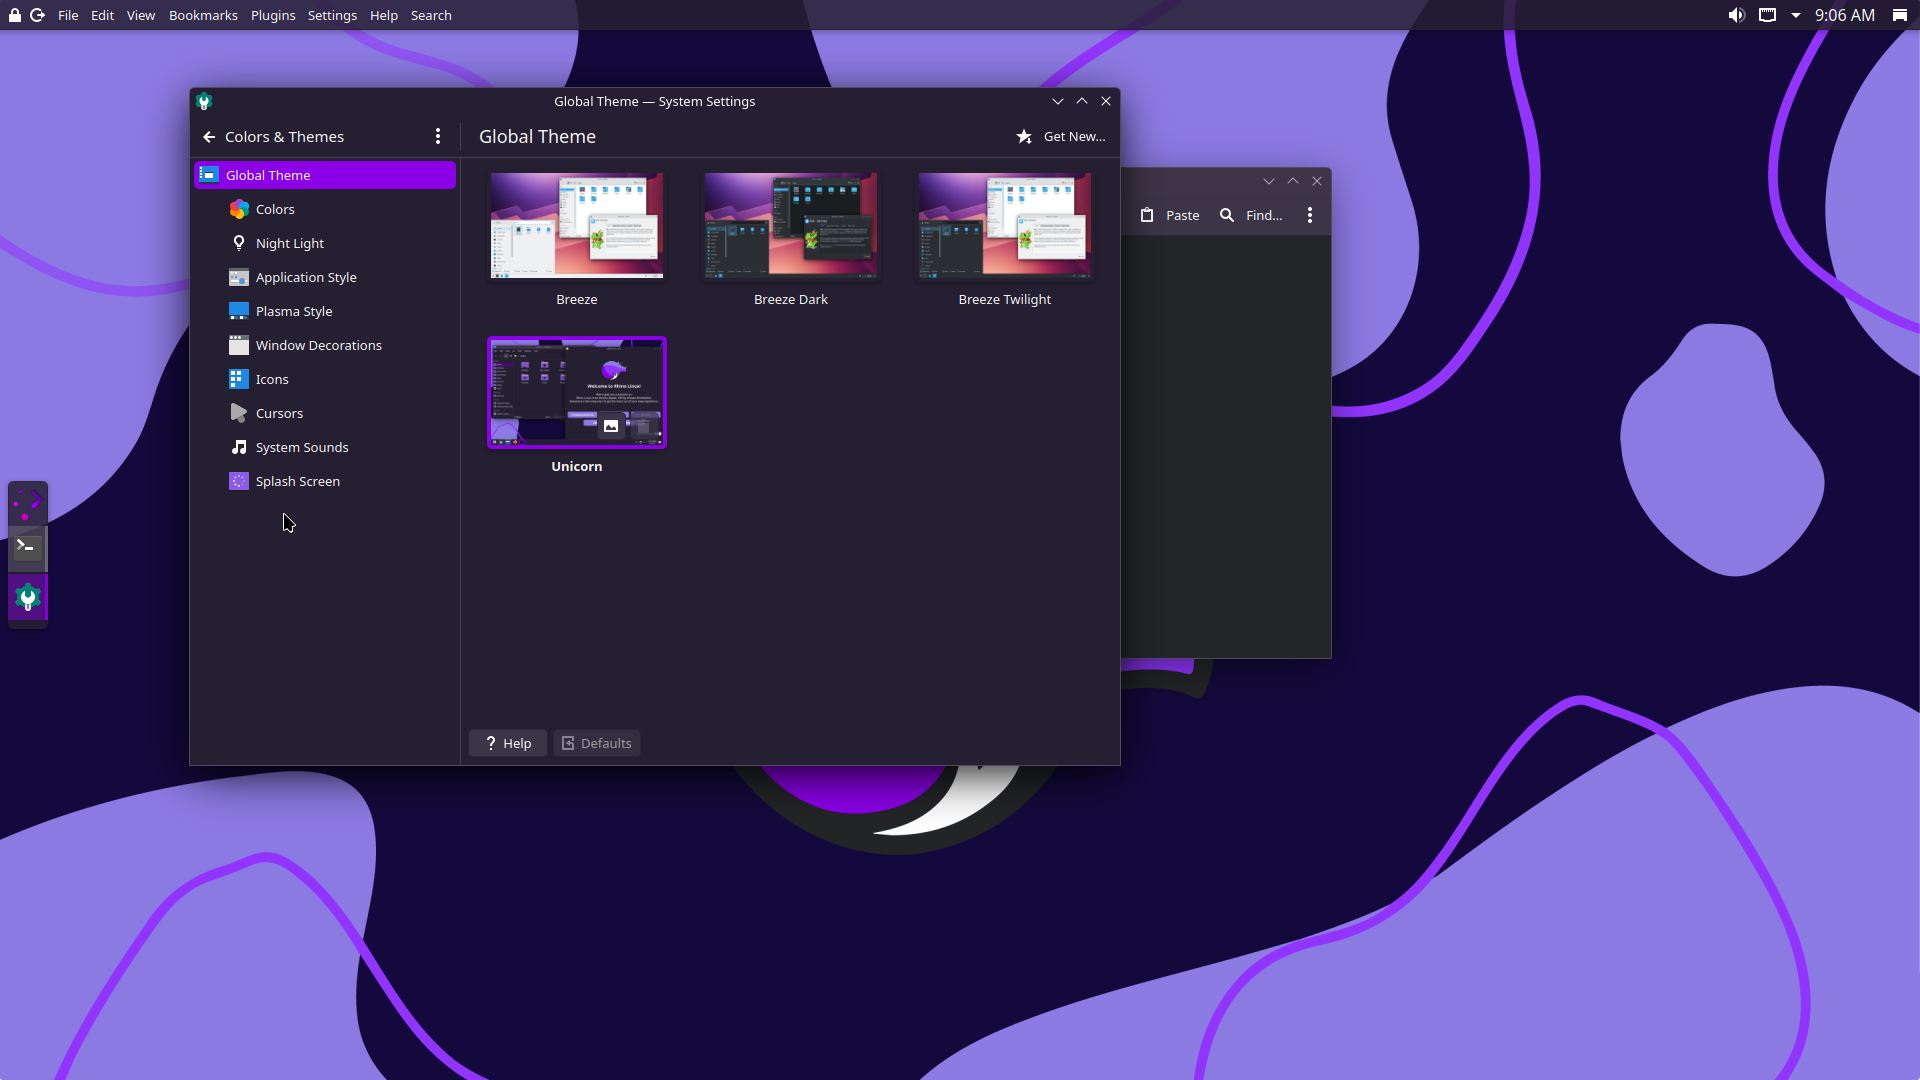Click the Defaults button
1920x1080 pixels.
tap(597, 743)
